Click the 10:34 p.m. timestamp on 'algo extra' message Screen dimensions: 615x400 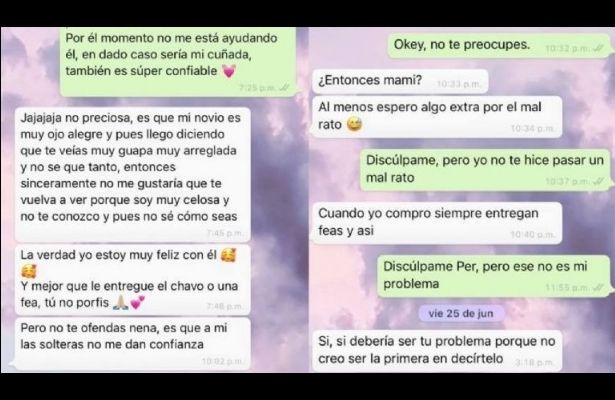[x=532, y=129]
